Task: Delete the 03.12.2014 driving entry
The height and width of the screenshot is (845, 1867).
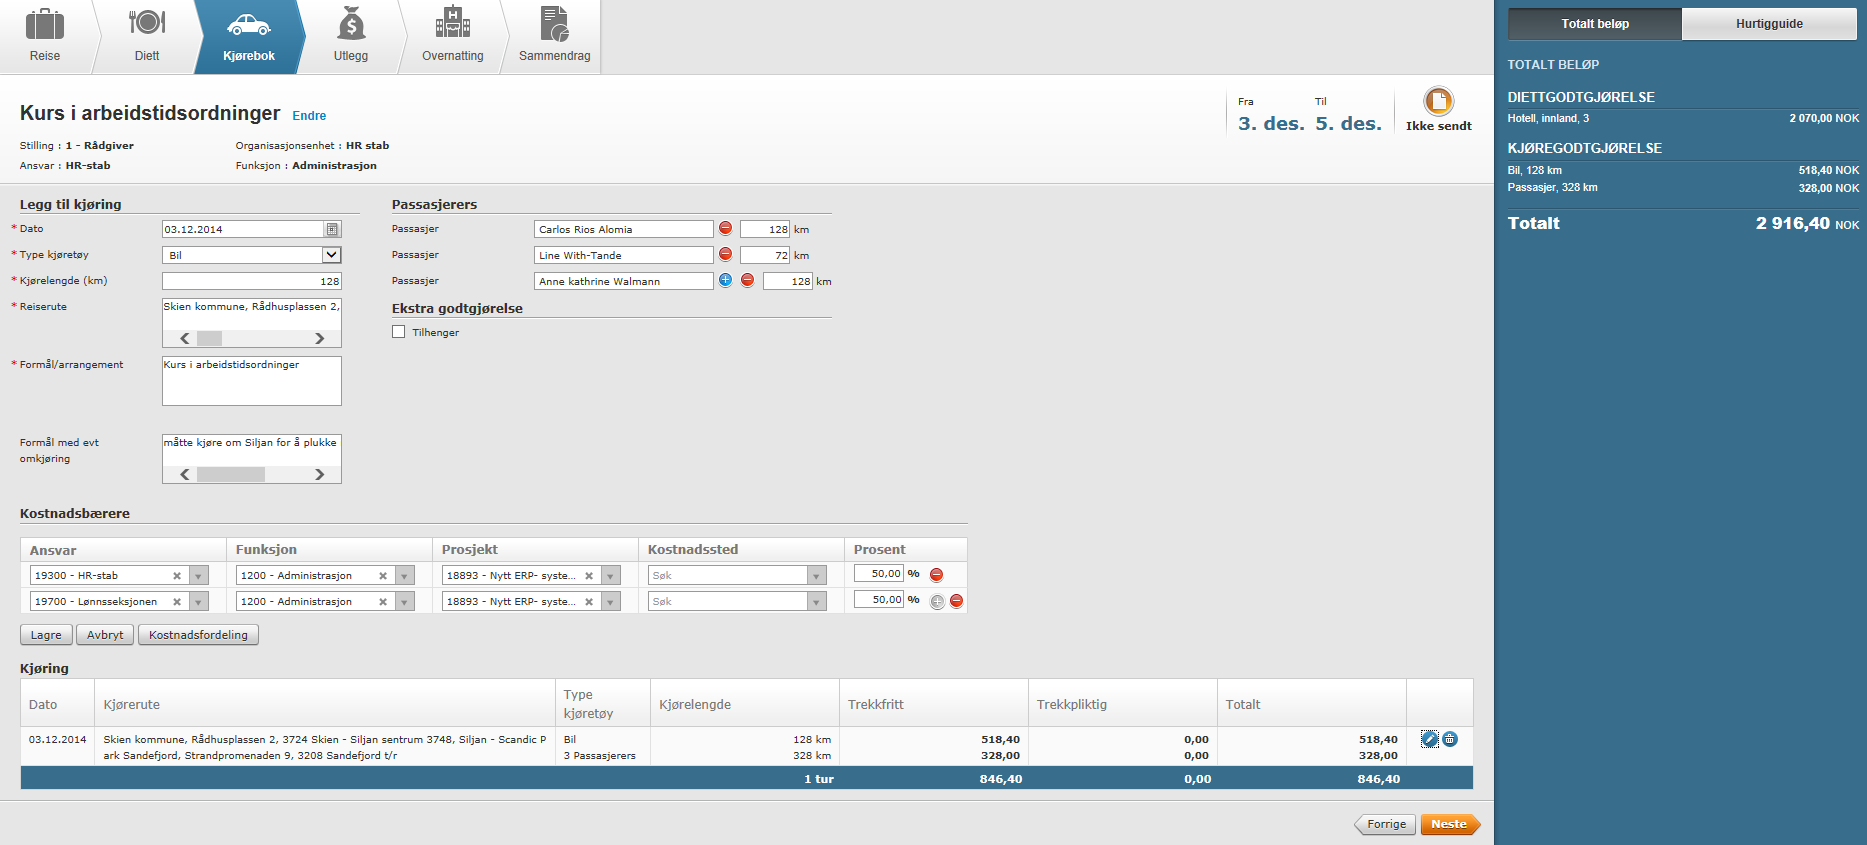Action: pos(1450,739)
